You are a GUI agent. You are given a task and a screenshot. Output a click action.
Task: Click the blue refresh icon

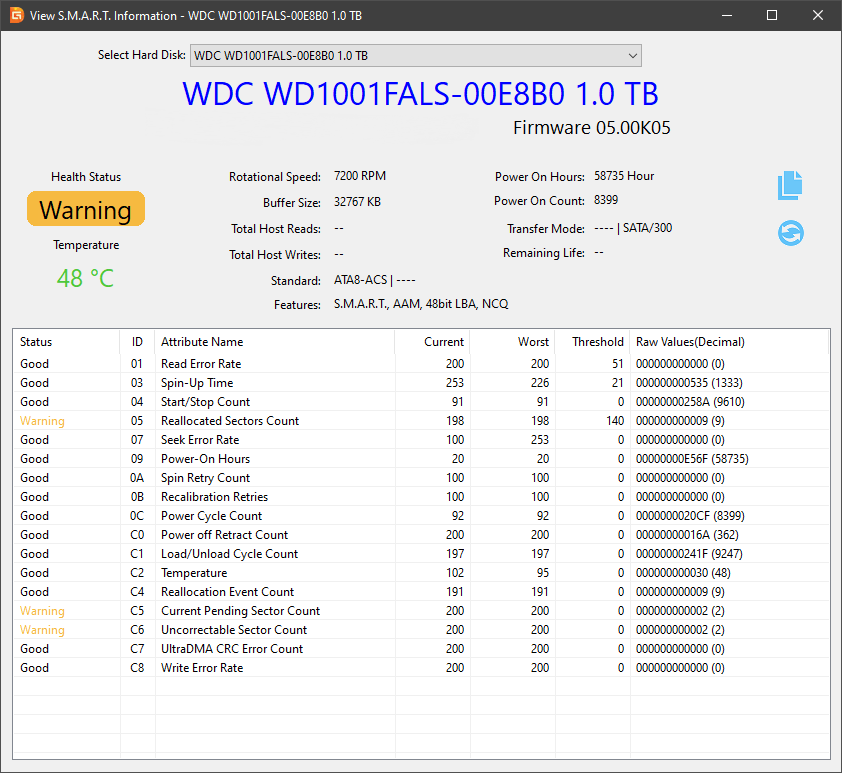point(790,233)
